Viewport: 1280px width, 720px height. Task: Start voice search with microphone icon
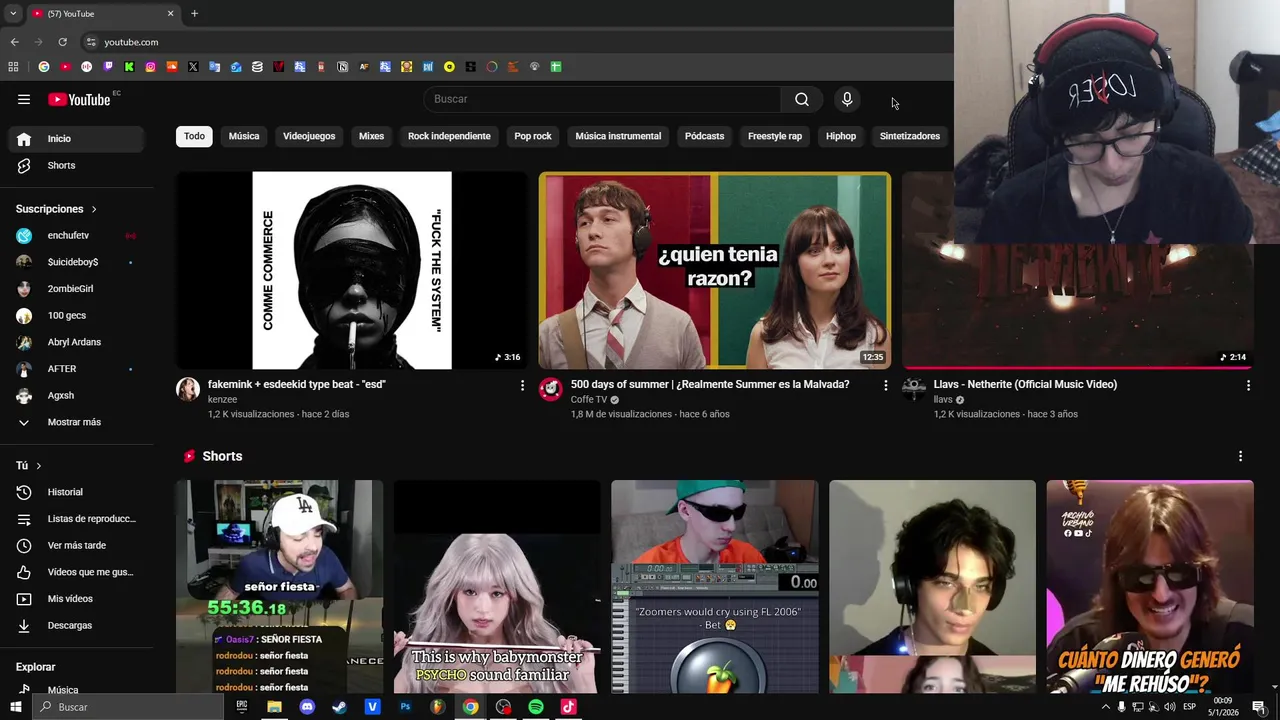(847, 99)
